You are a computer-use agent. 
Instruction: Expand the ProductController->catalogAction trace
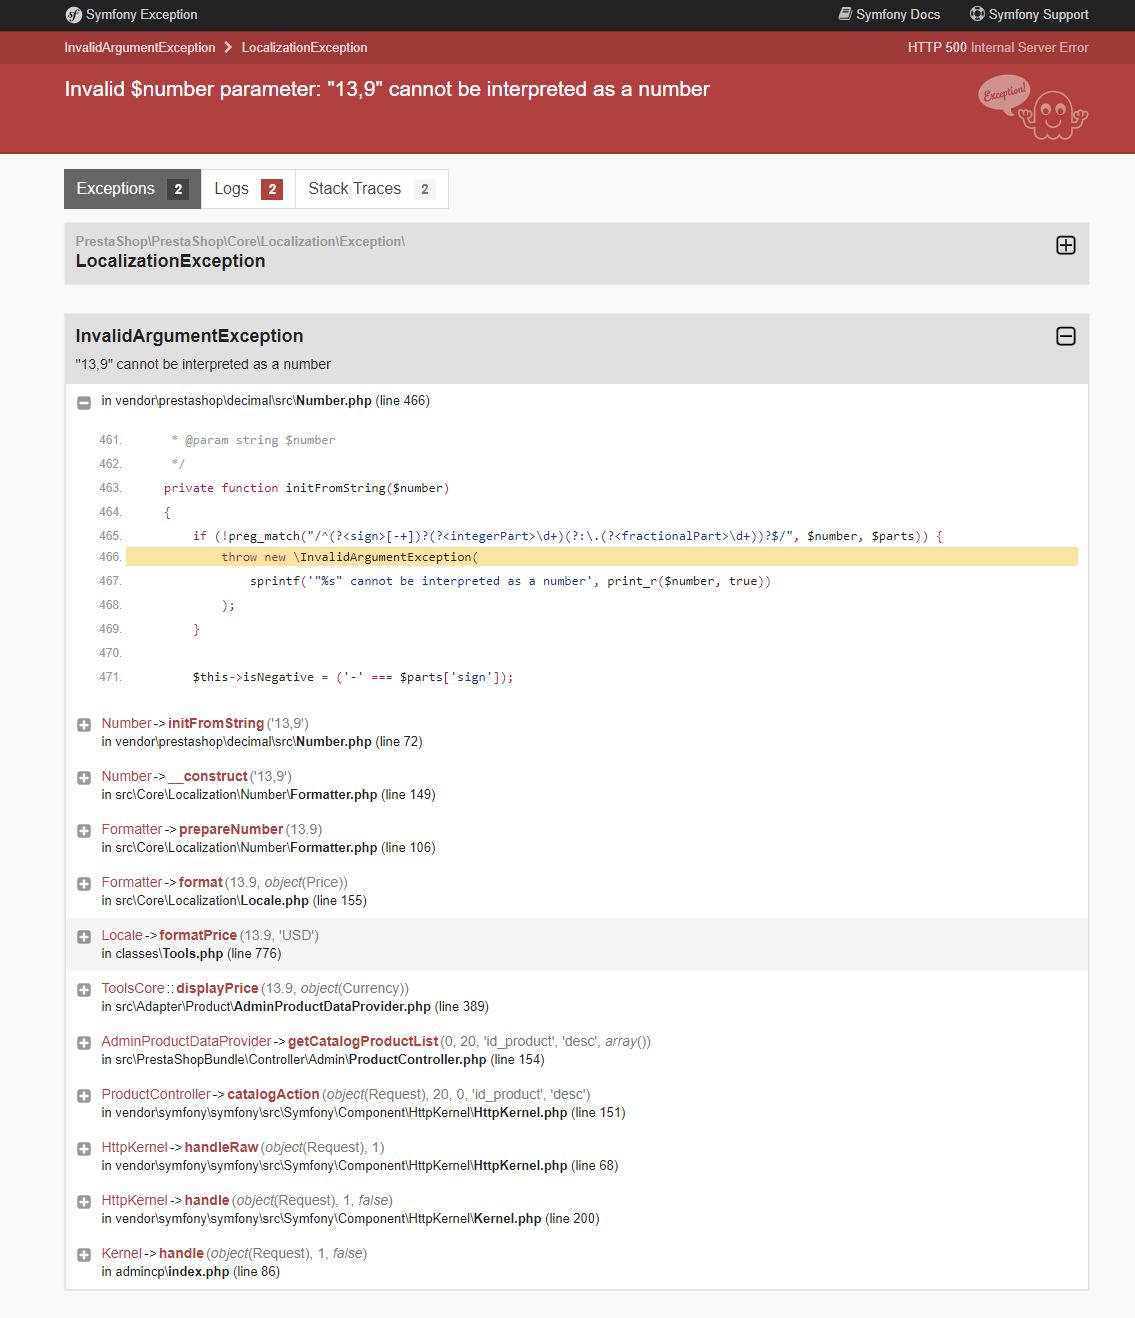point(84,1096)
